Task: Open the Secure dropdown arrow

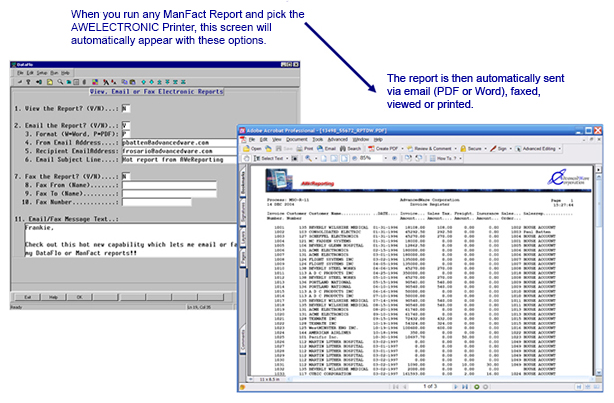Action: (x=486, y=148)
